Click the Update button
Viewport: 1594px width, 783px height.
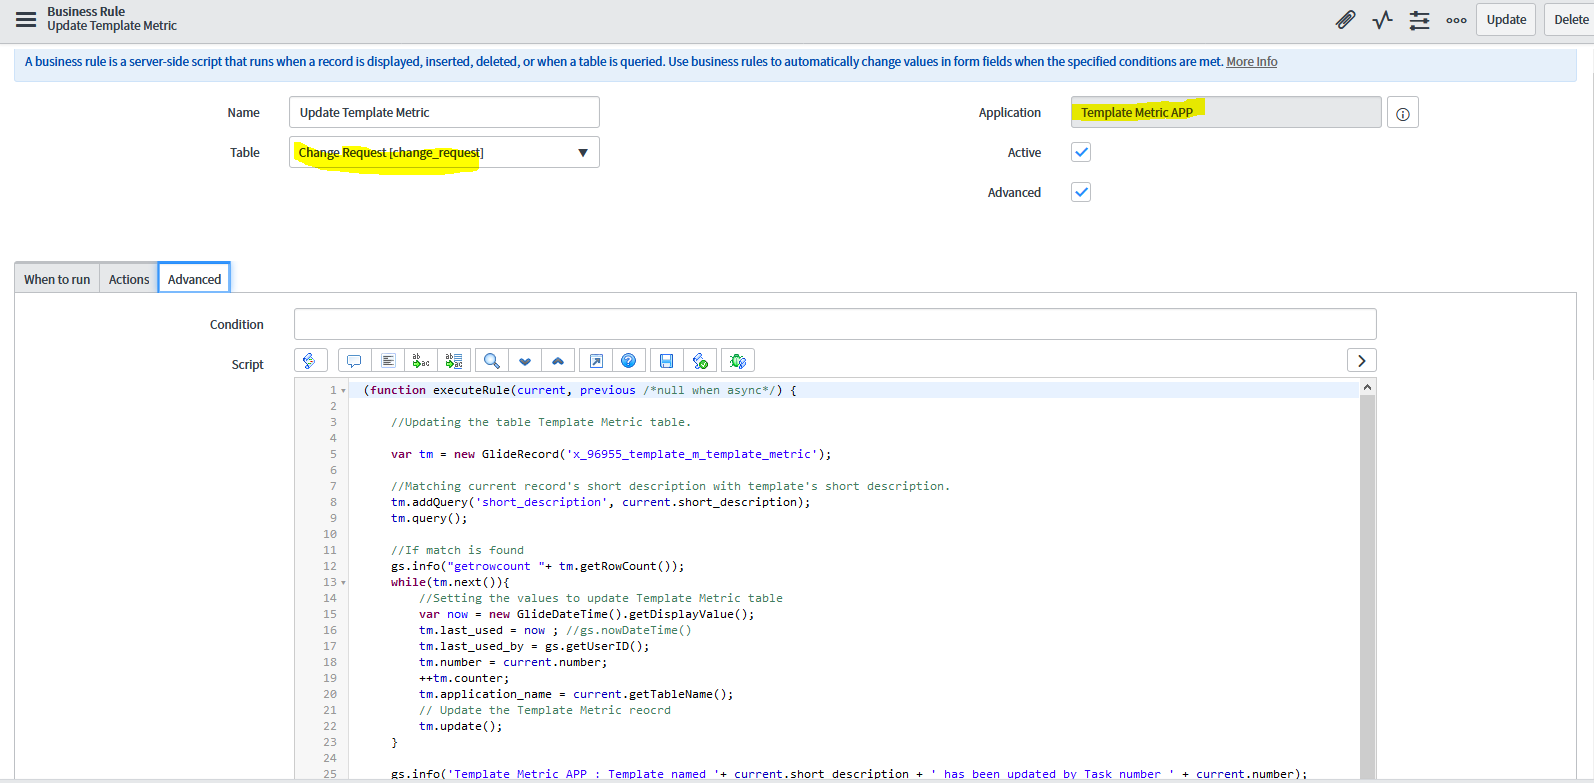(x=1505, y=20)
